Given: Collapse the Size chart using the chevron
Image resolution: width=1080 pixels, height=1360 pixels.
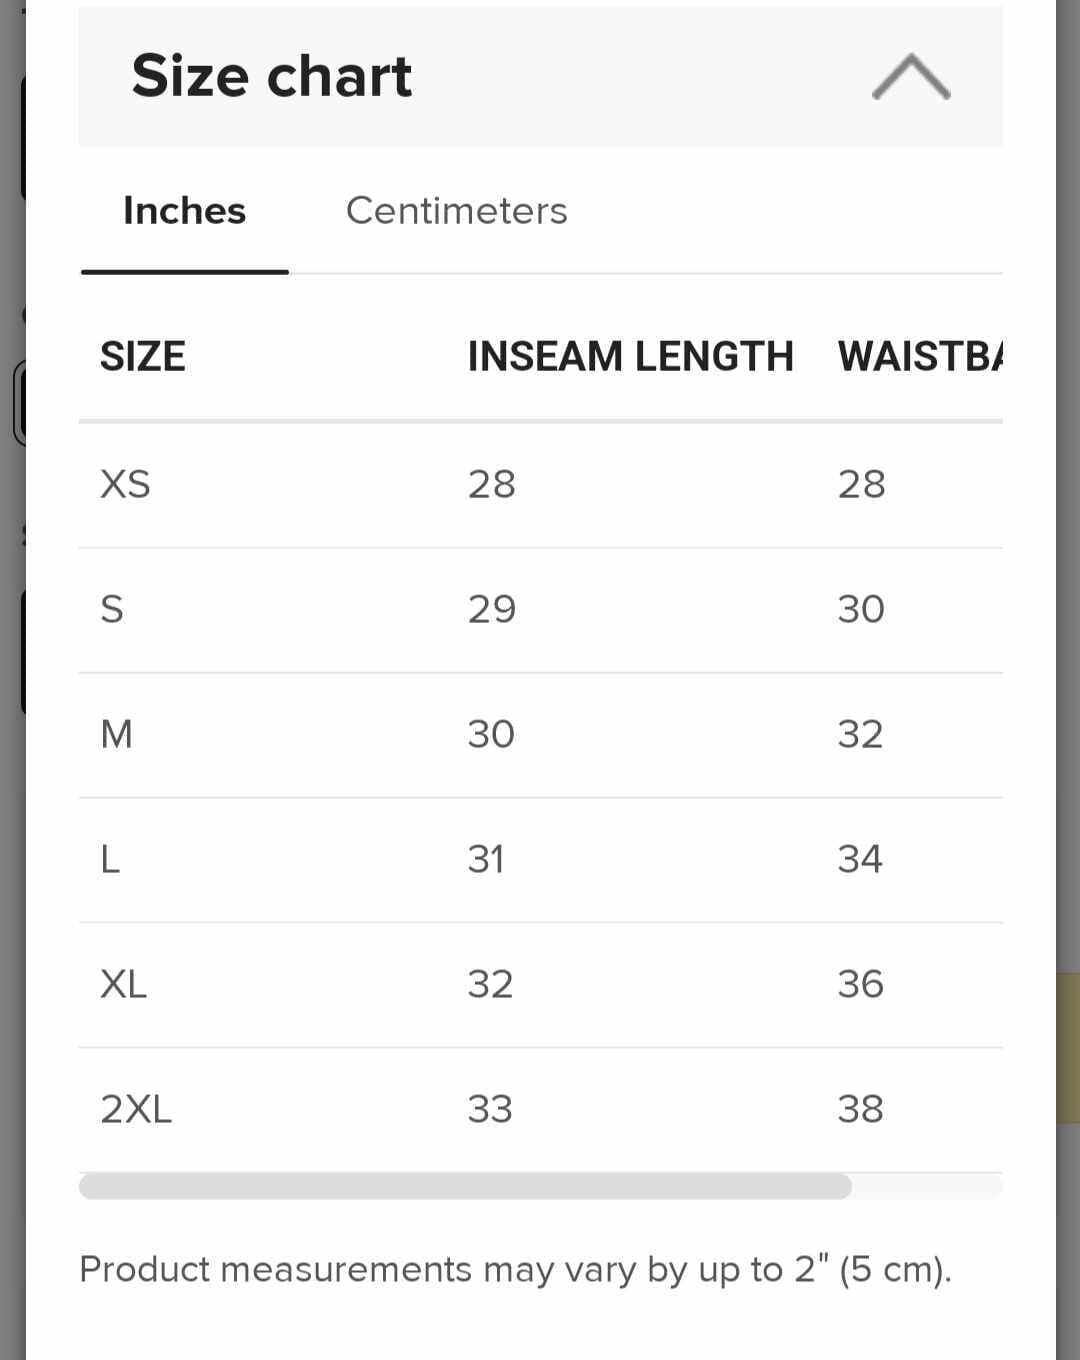Looking at the screenshot, I should [x=910, y=77].
